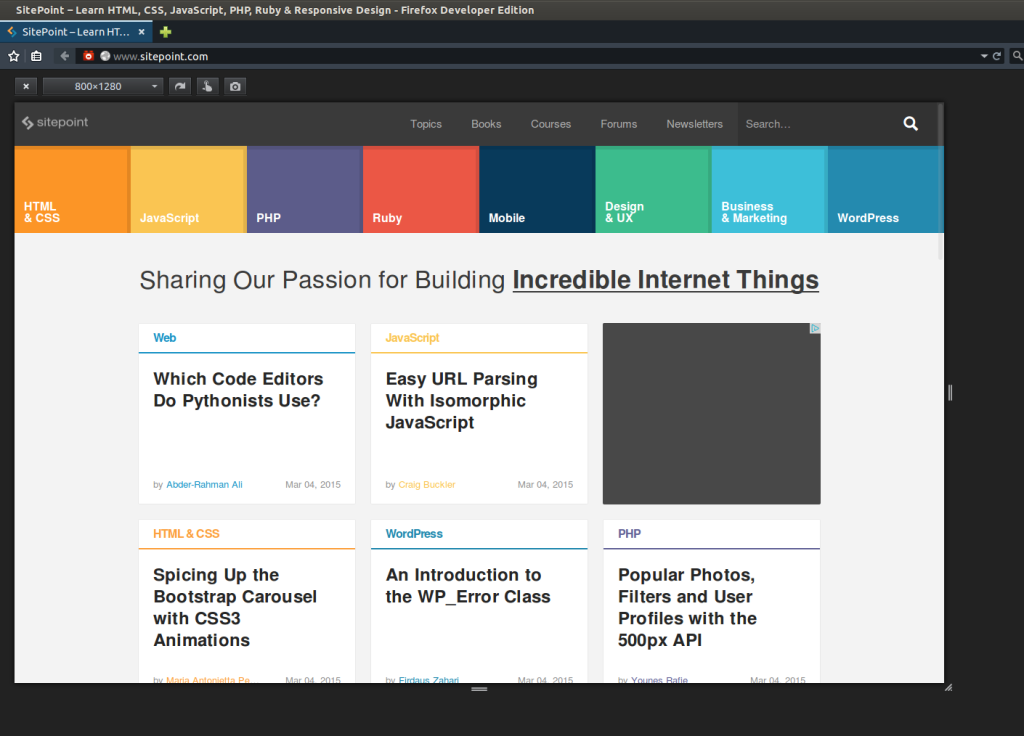The height and width of the screenshot is (736, 1024).
Task: Expand the URL bar history dropdown
Action: pos(984,56)
